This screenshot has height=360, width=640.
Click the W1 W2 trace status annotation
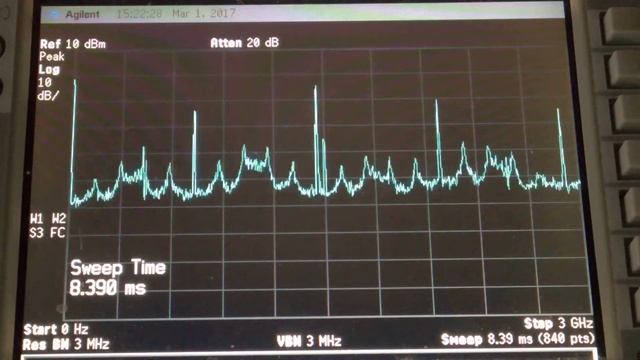(x=48, y=219)
